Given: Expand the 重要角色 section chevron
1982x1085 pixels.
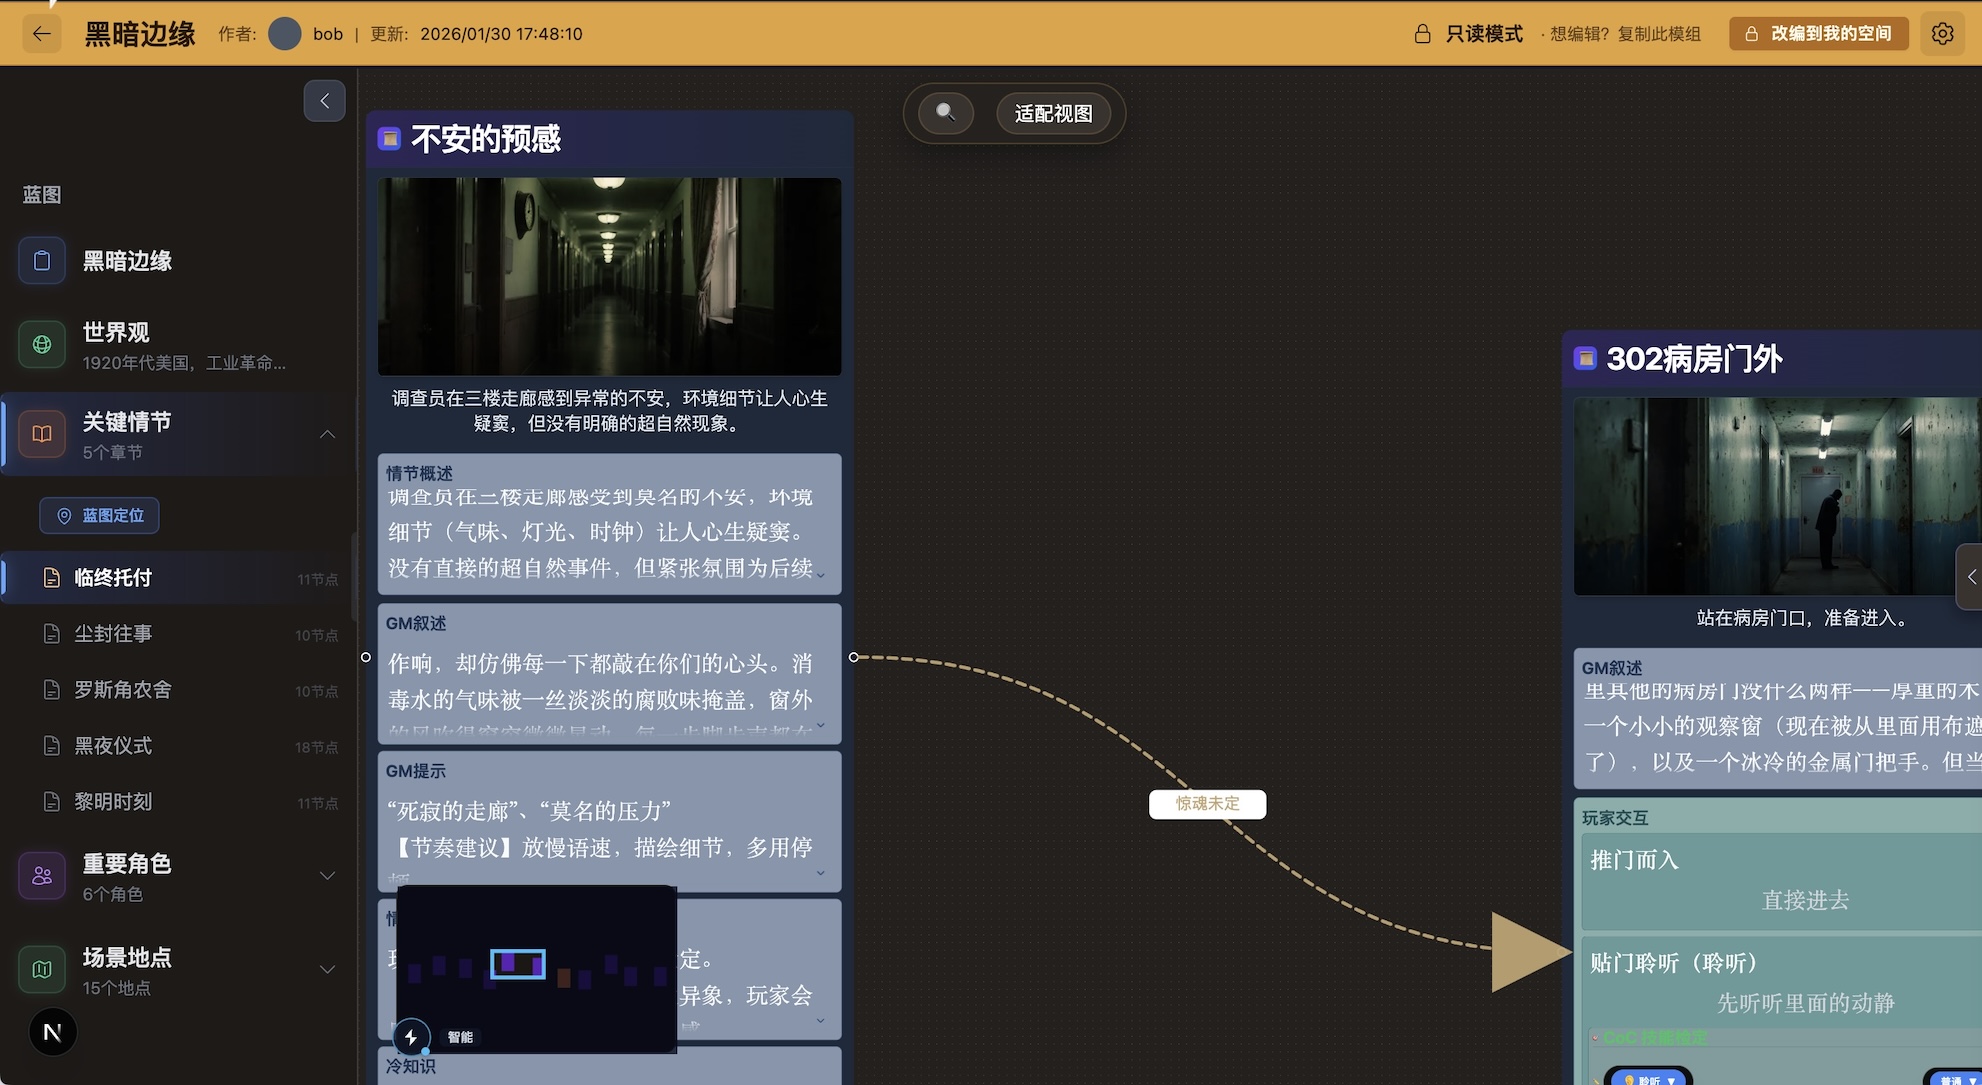Looking at the screenshot, I should 327,875.
